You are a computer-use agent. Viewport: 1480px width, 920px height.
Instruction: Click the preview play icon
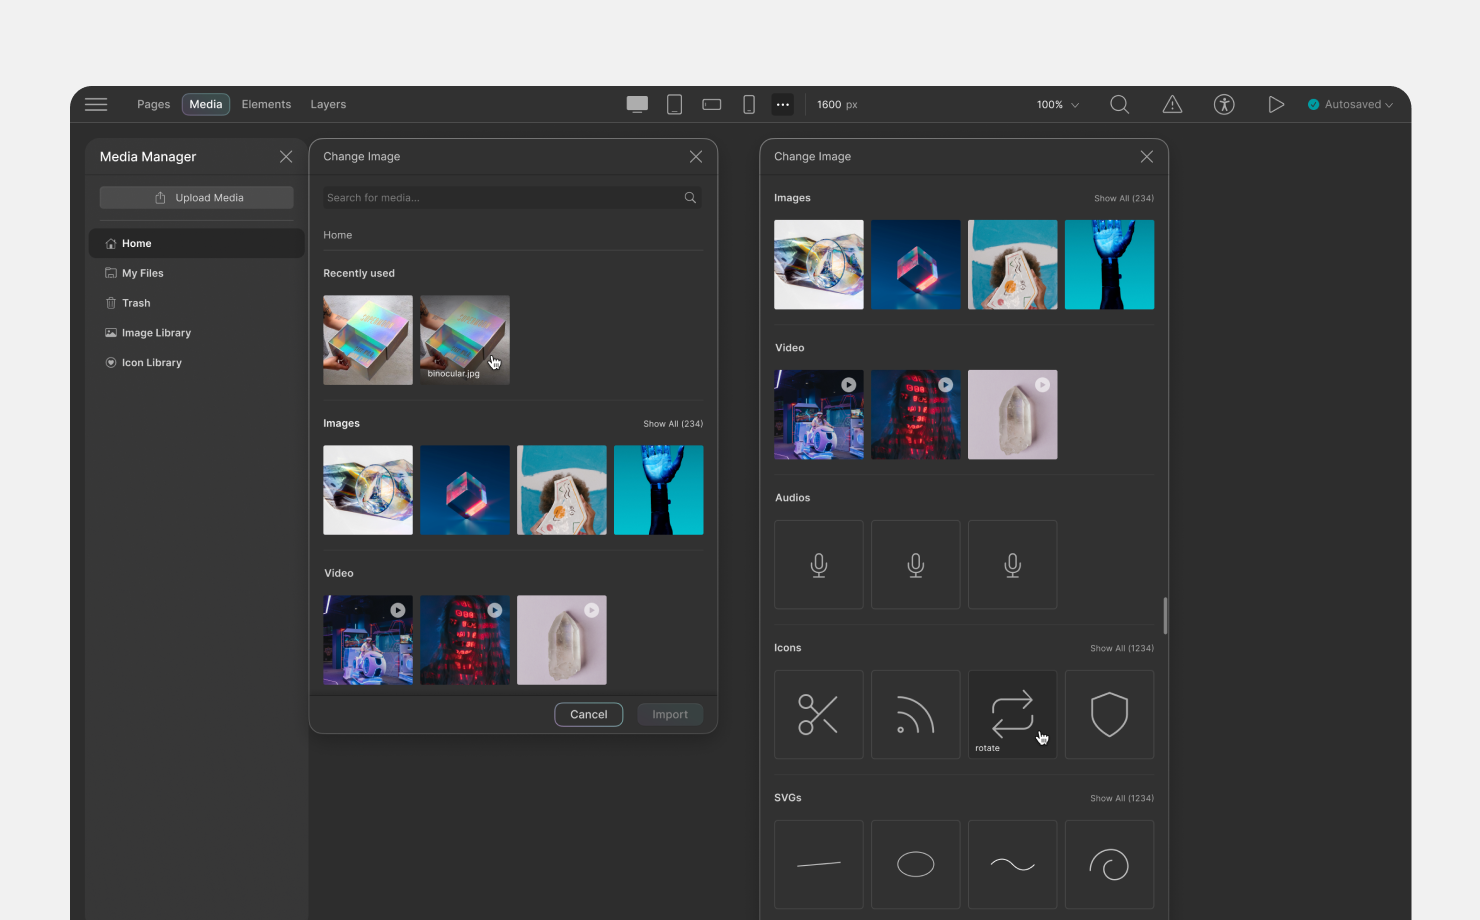click(1276, 104)
